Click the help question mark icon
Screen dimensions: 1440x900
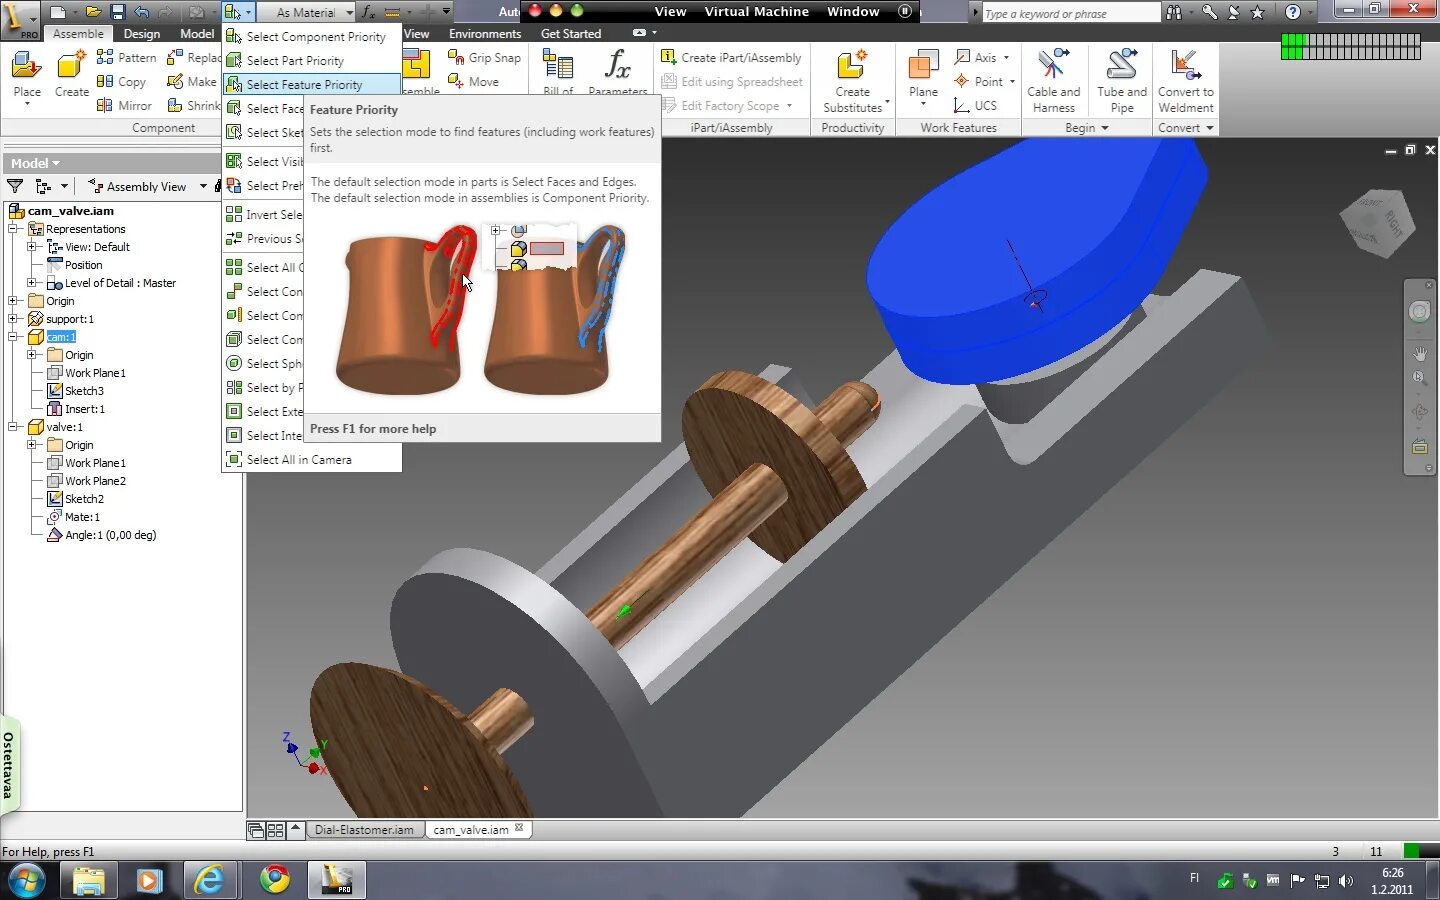pos(1292,12)
